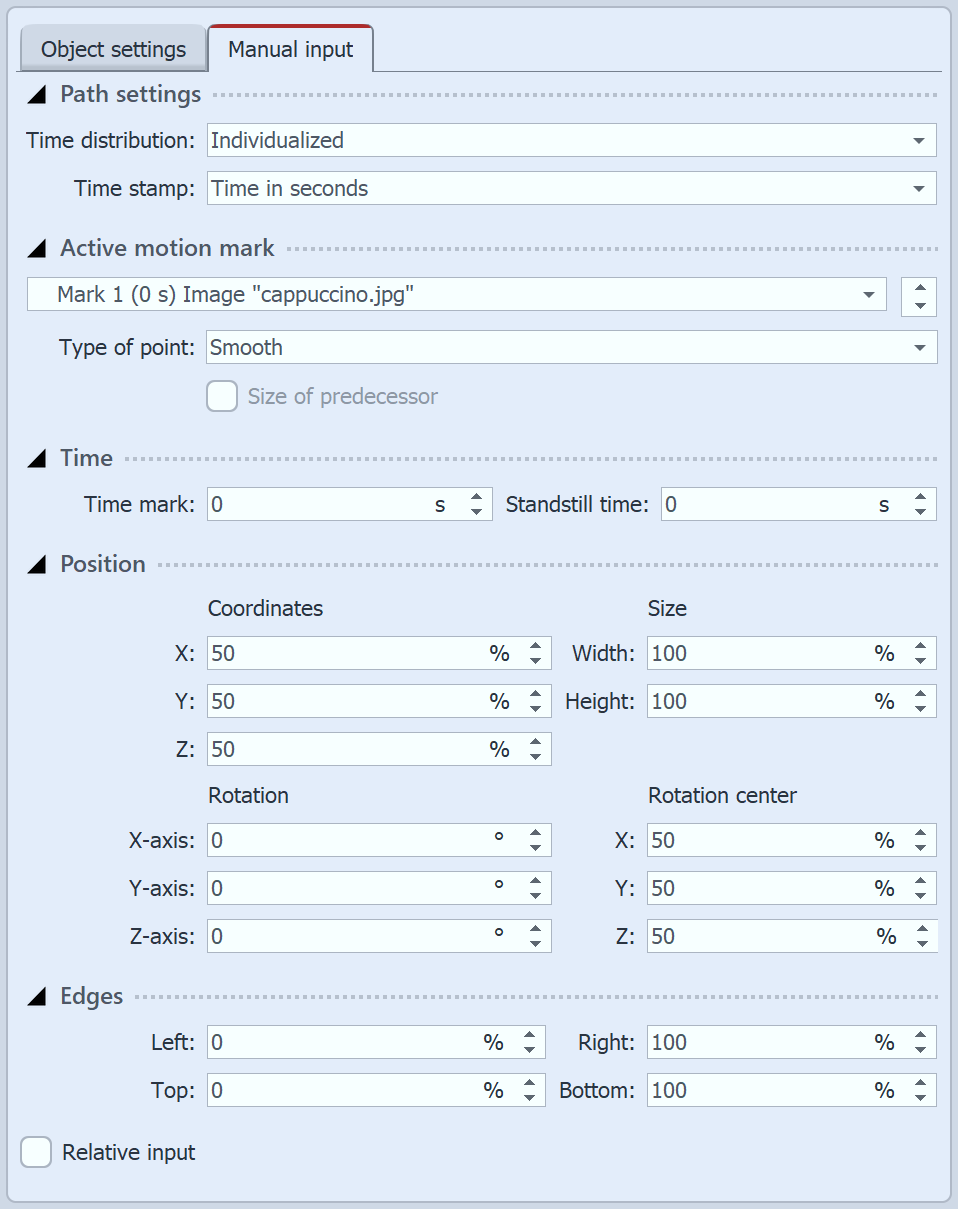The image size is (958, 1209).
Task: Collapse the Path settings section
Action: [37, 94]
